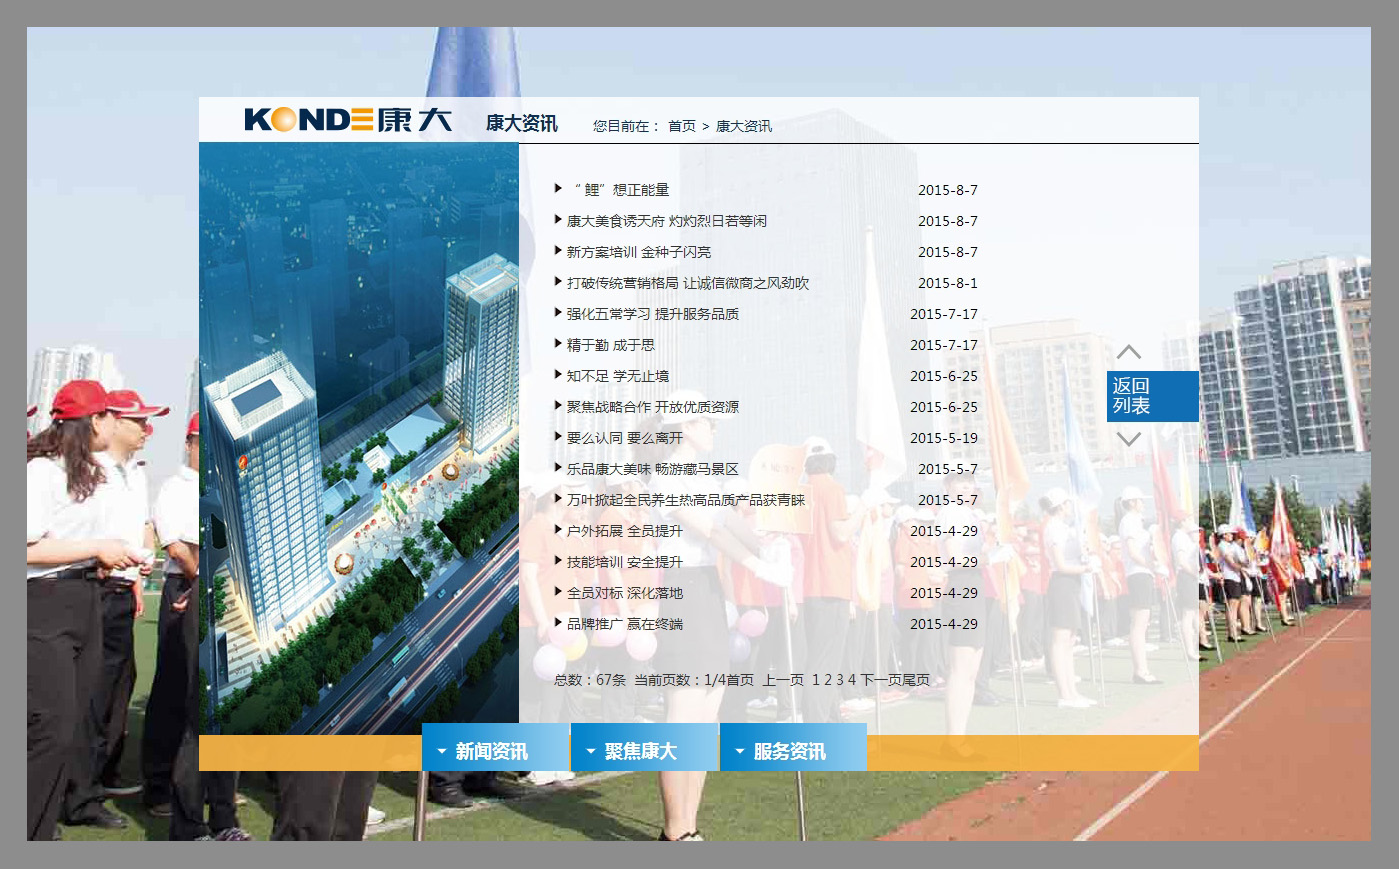Click the 返回列表 button
Screen dimensions: 1399x869
(1152, 396)
